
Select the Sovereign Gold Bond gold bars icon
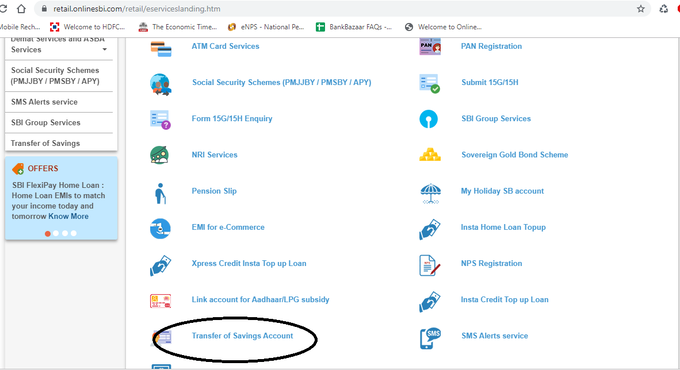click(430, 155)
